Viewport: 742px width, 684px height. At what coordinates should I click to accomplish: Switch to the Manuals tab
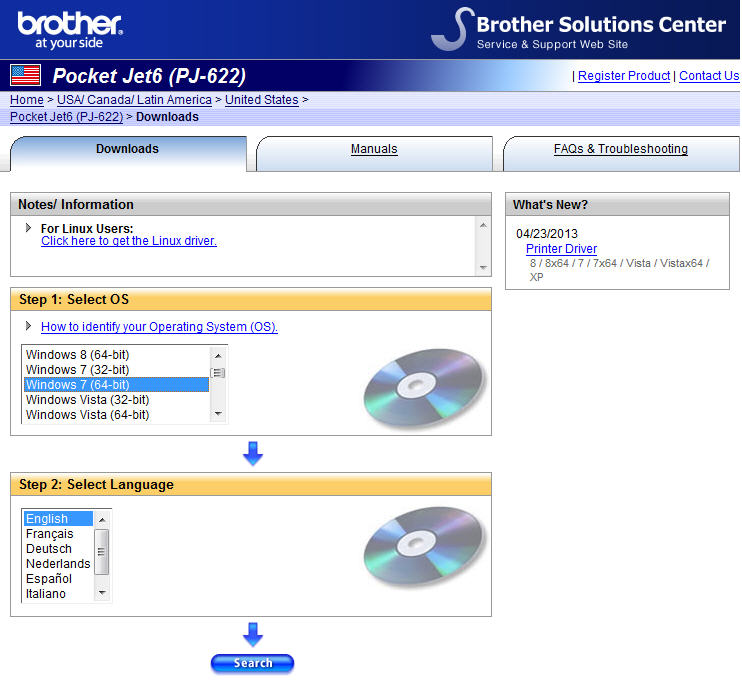(x=374, y=150)
